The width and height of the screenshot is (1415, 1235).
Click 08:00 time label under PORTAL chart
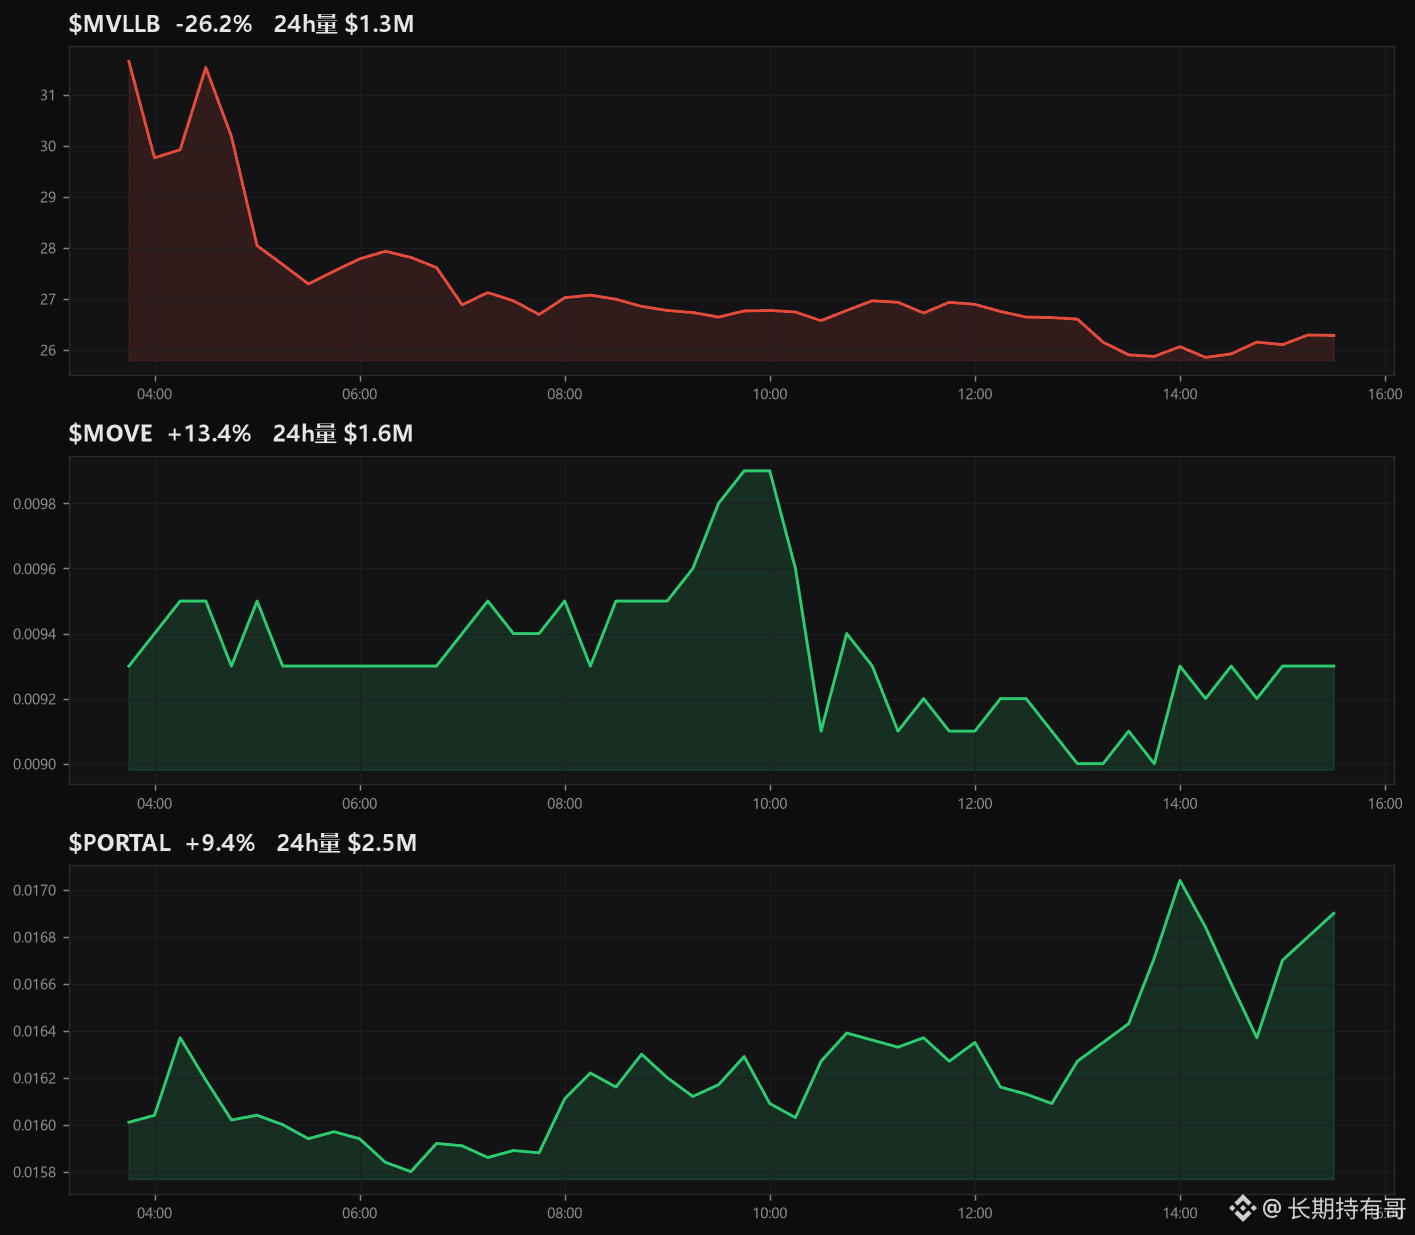pos(565,1213)
